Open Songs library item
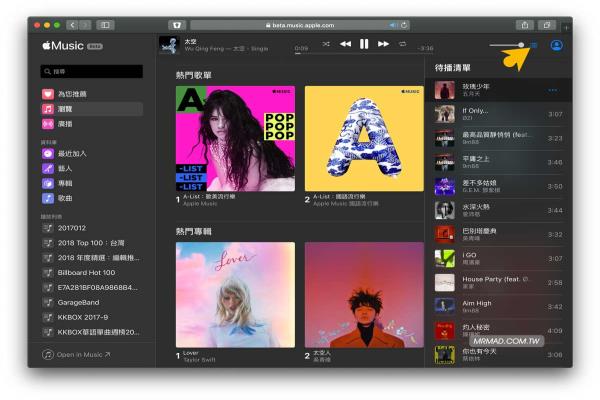Viewport: 600px width, 400px height. click(92, 198)
